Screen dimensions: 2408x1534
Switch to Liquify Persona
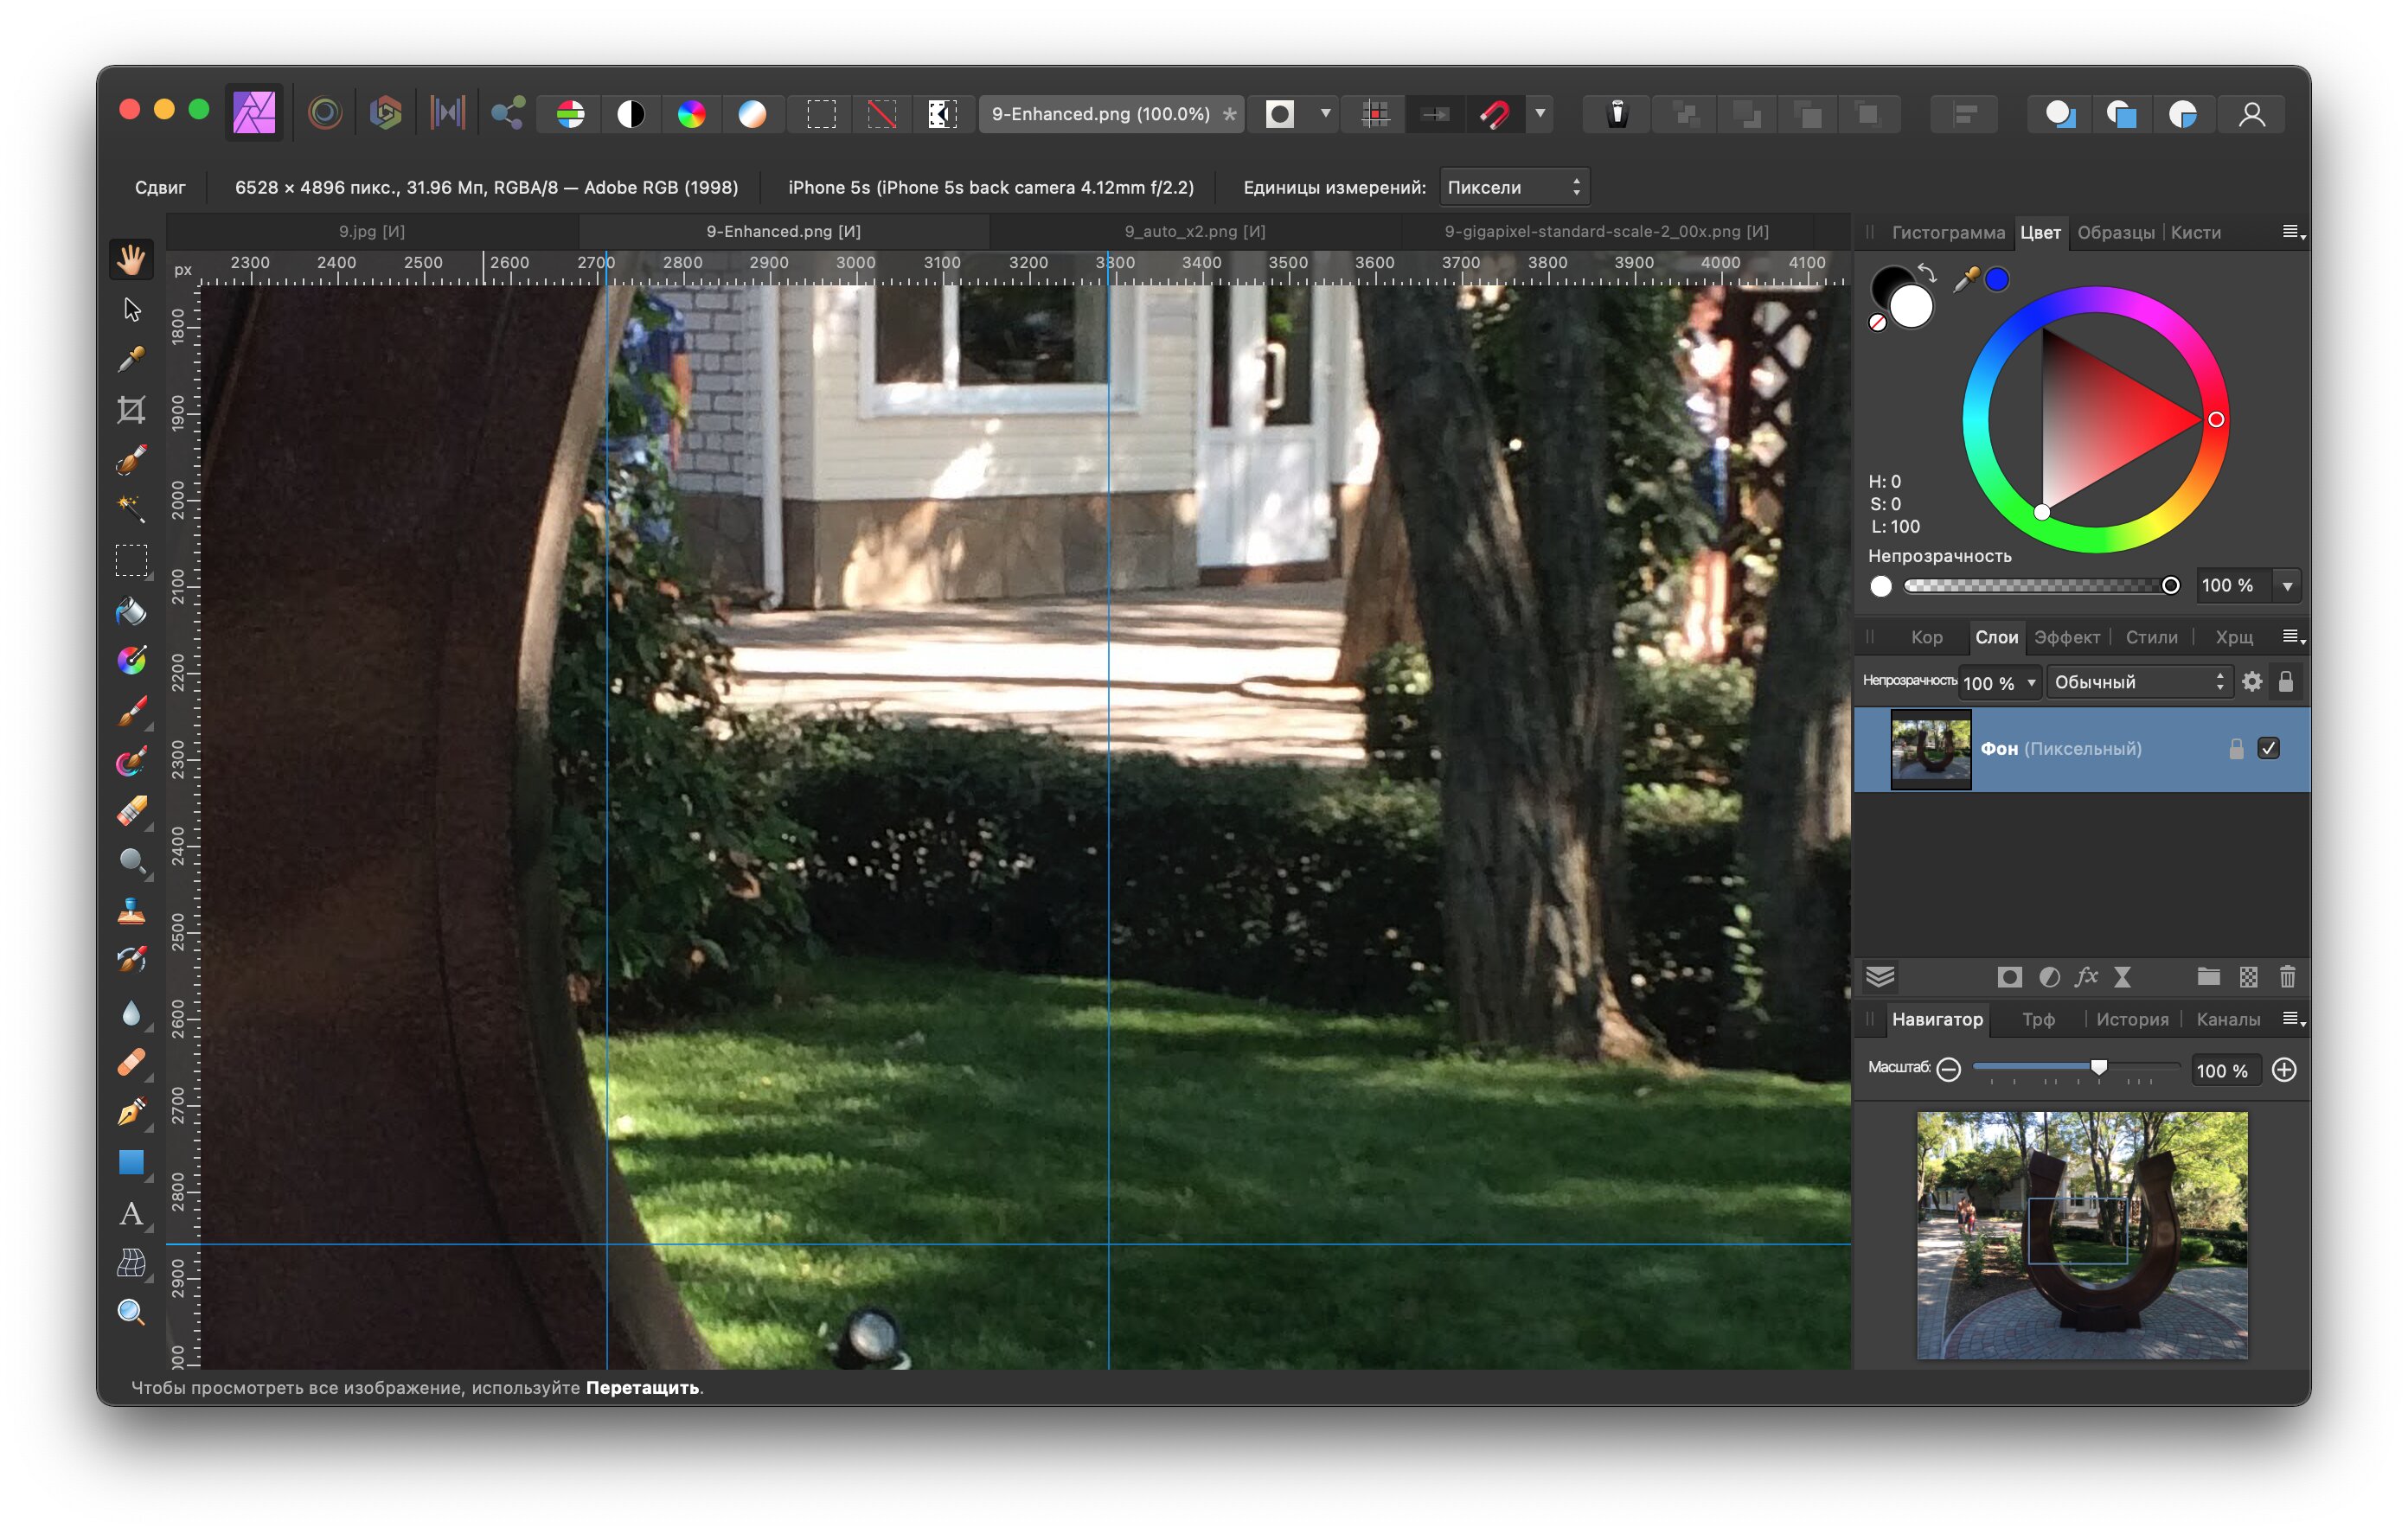pos(325,113)
